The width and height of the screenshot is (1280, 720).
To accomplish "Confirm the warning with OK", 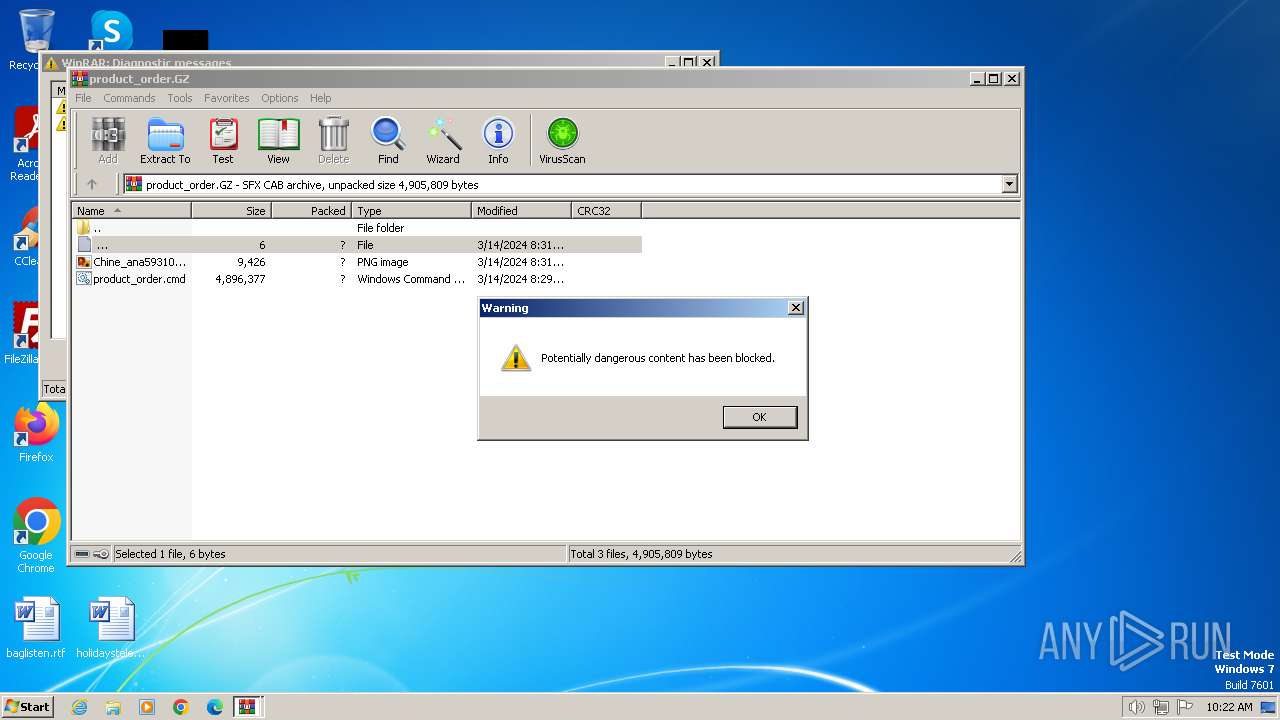I will click(760, 417).
